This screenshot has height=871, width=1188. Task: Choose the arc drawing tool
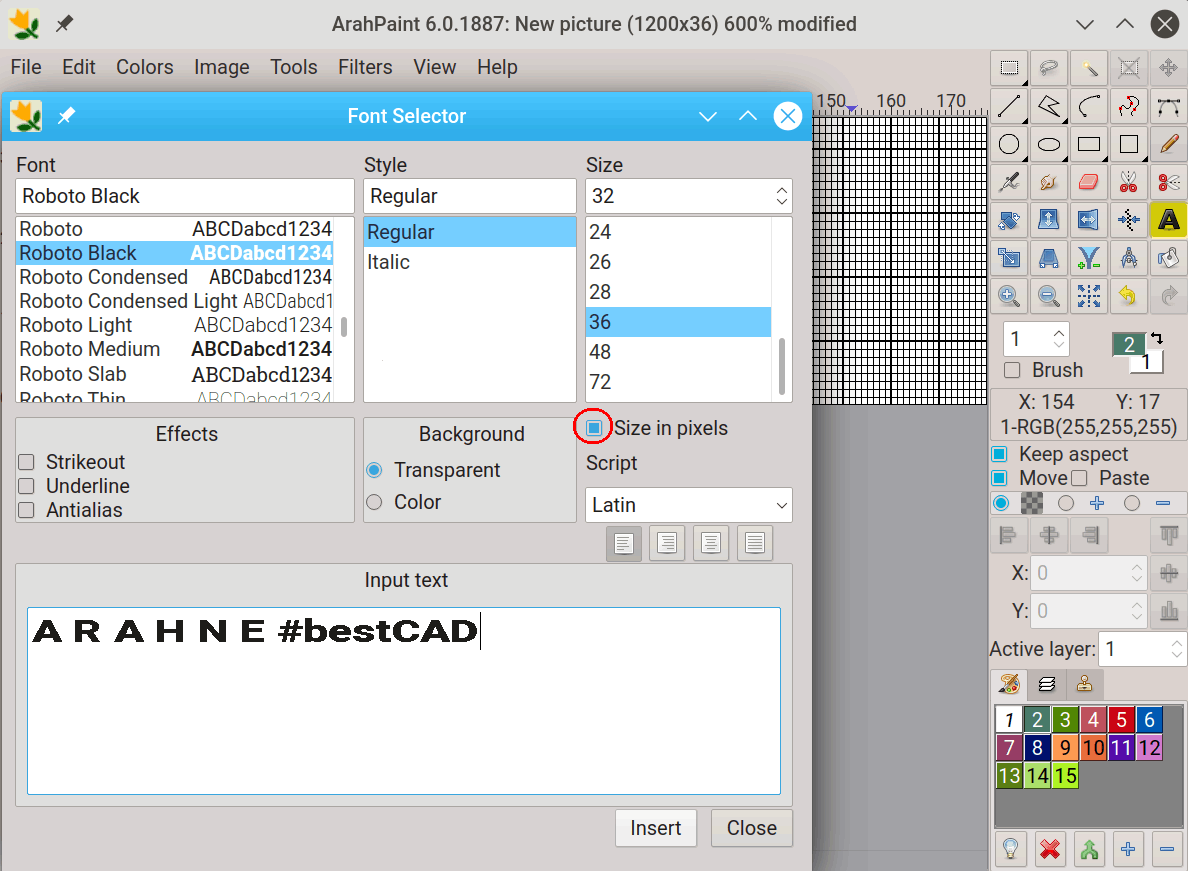coord(1089,106)
